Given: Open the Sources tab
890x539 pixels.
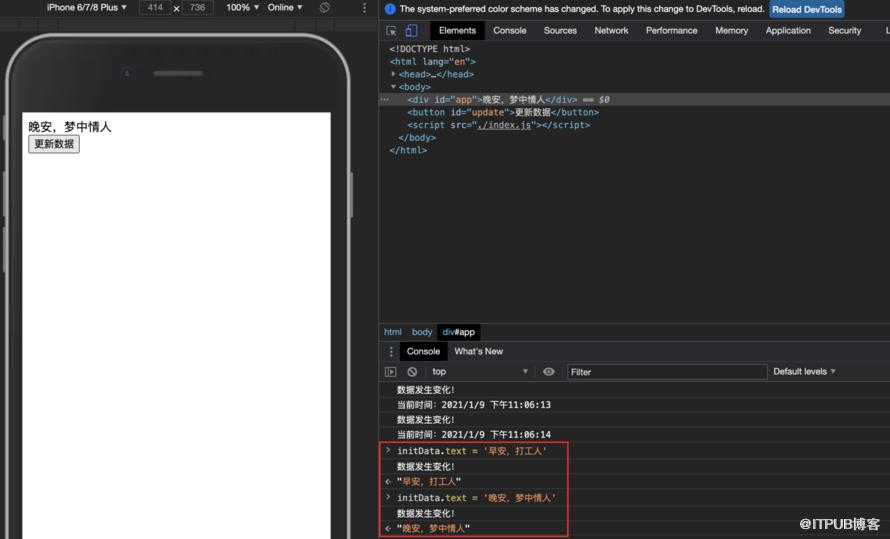Looking at the screenshot, I should [x=560, y=31].
